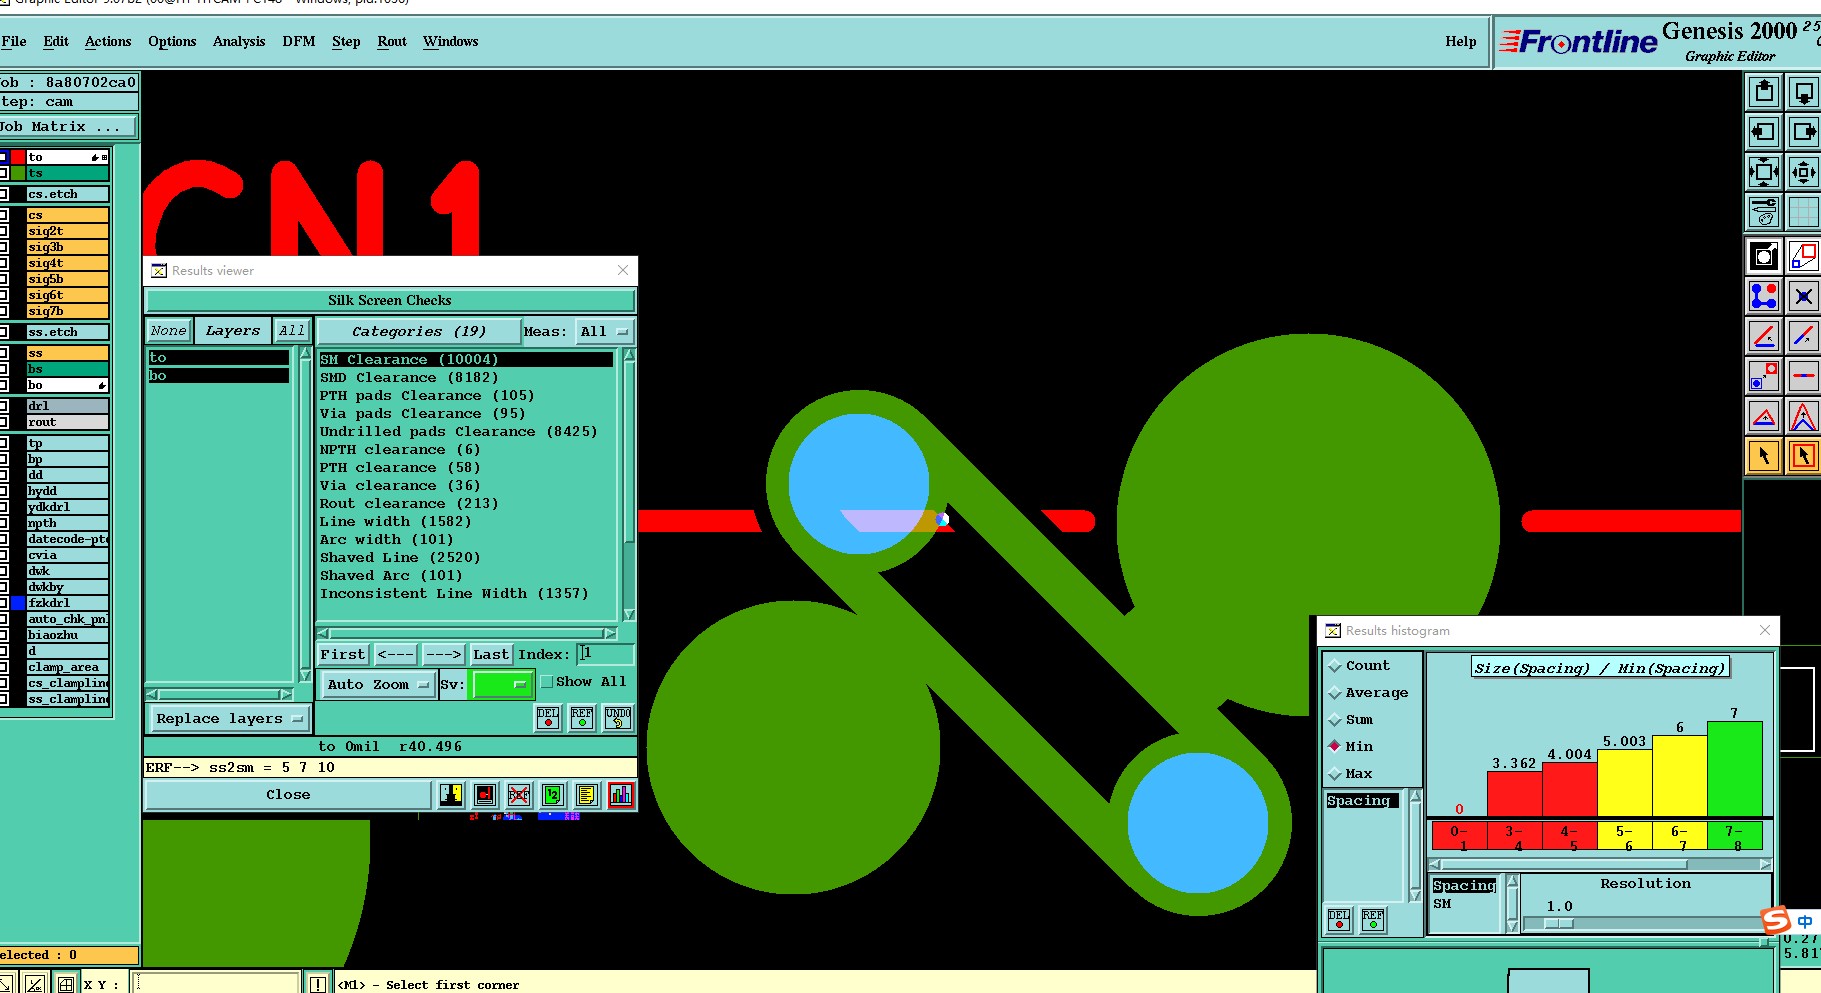Open the DFM menu

[299, 42]
